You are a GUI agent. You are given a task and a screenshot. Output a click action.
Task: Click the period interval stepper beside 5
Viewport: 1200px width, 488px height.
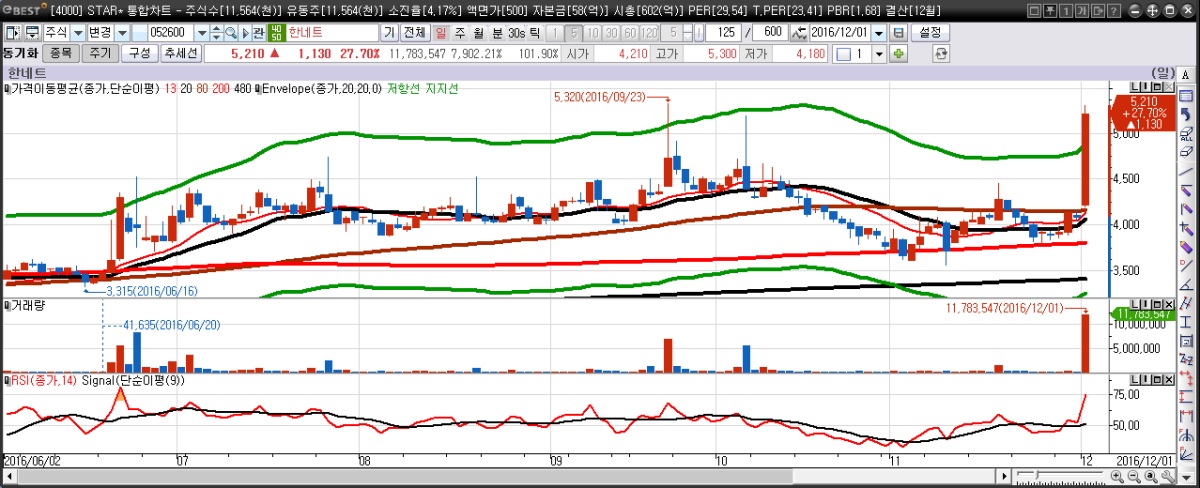point(687,32)
